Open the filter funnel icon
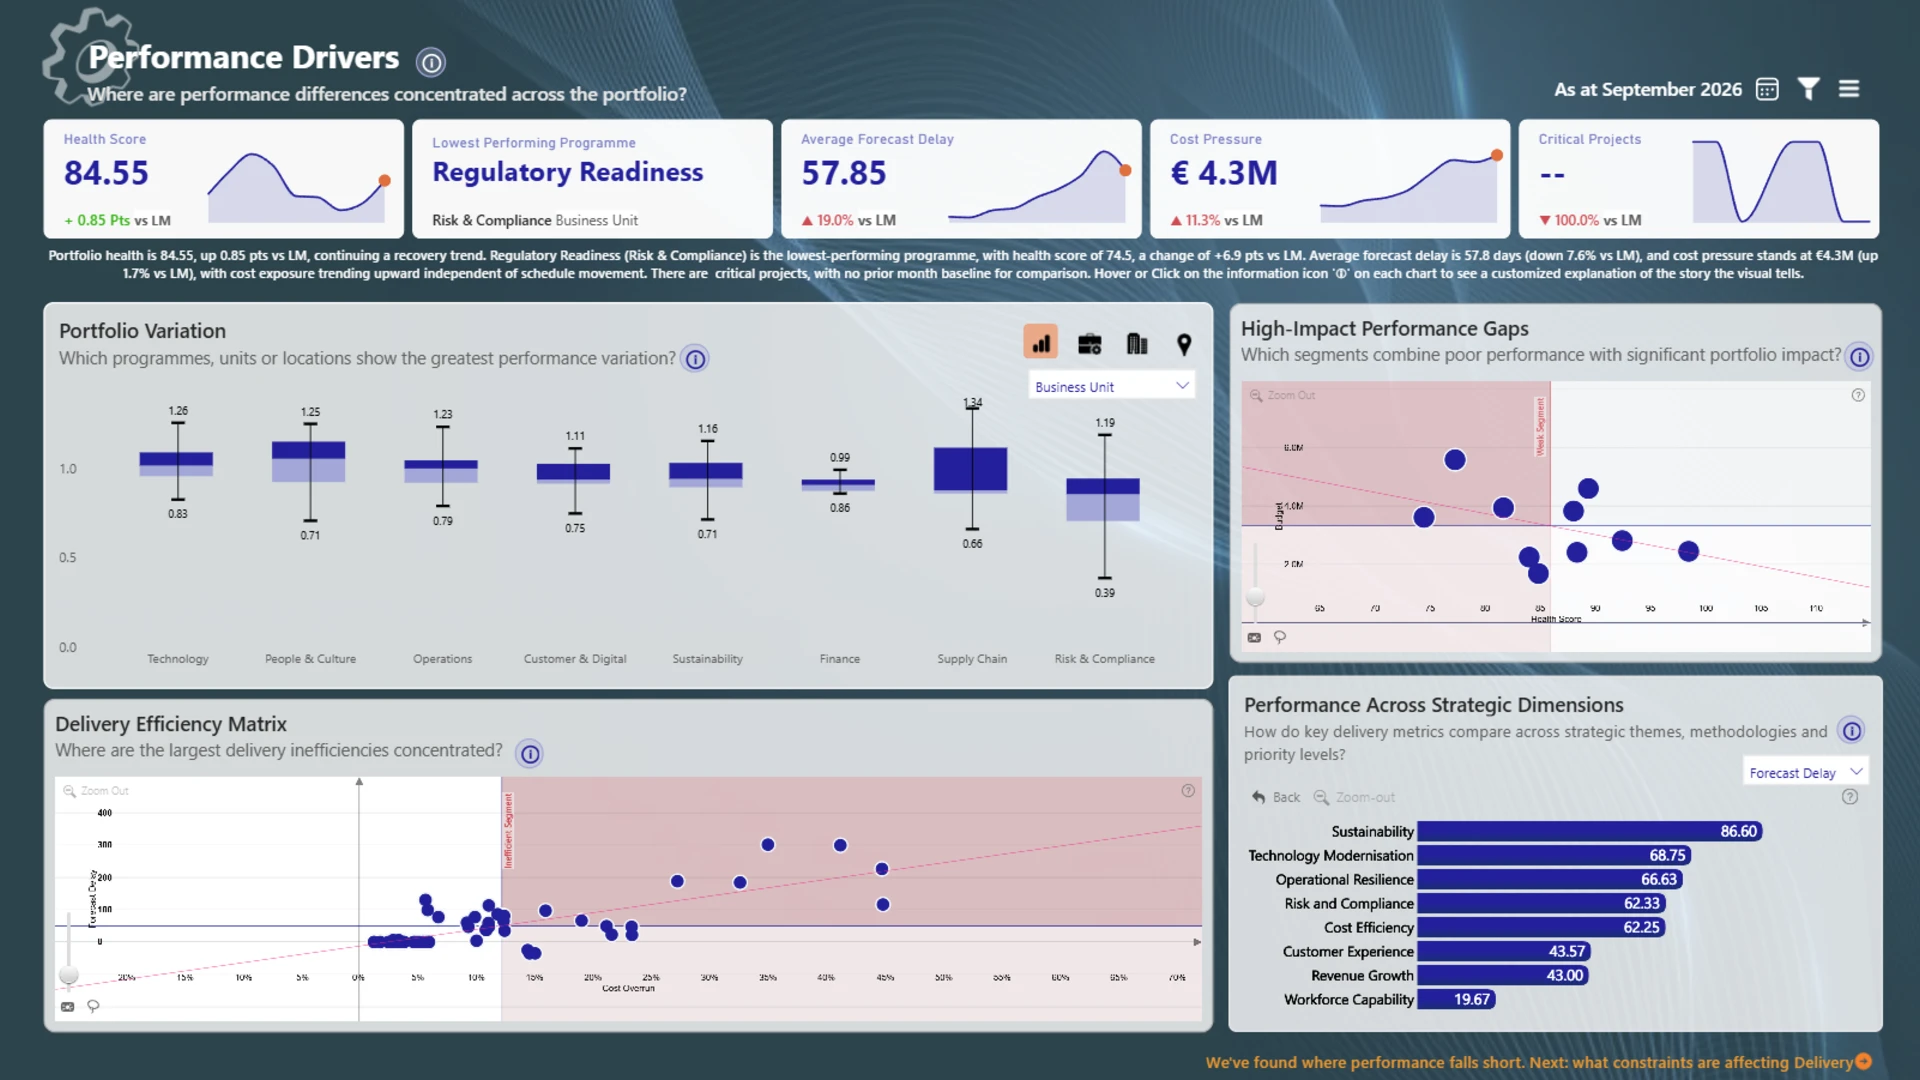The image size is (1920, 1080). pos(1808,89)
